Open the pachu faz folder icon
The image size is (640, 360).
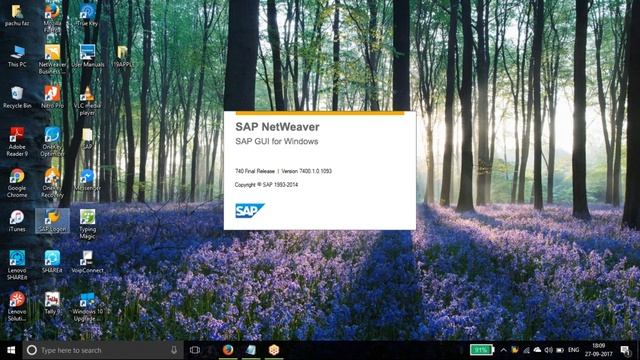pyautogui.click(x=17, y=15)
